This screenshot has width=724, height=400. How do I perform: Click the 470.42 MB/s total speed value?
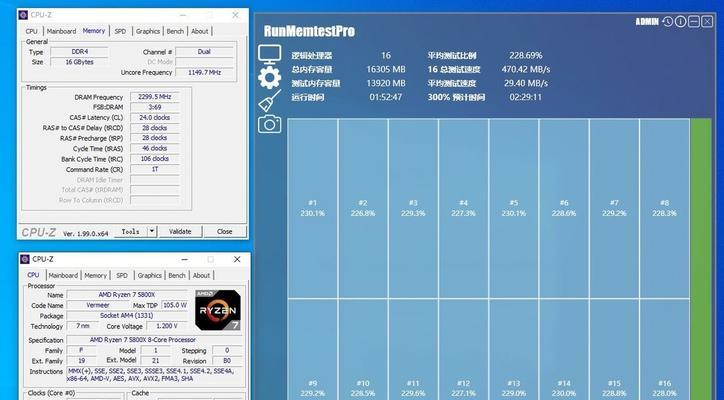526,69
